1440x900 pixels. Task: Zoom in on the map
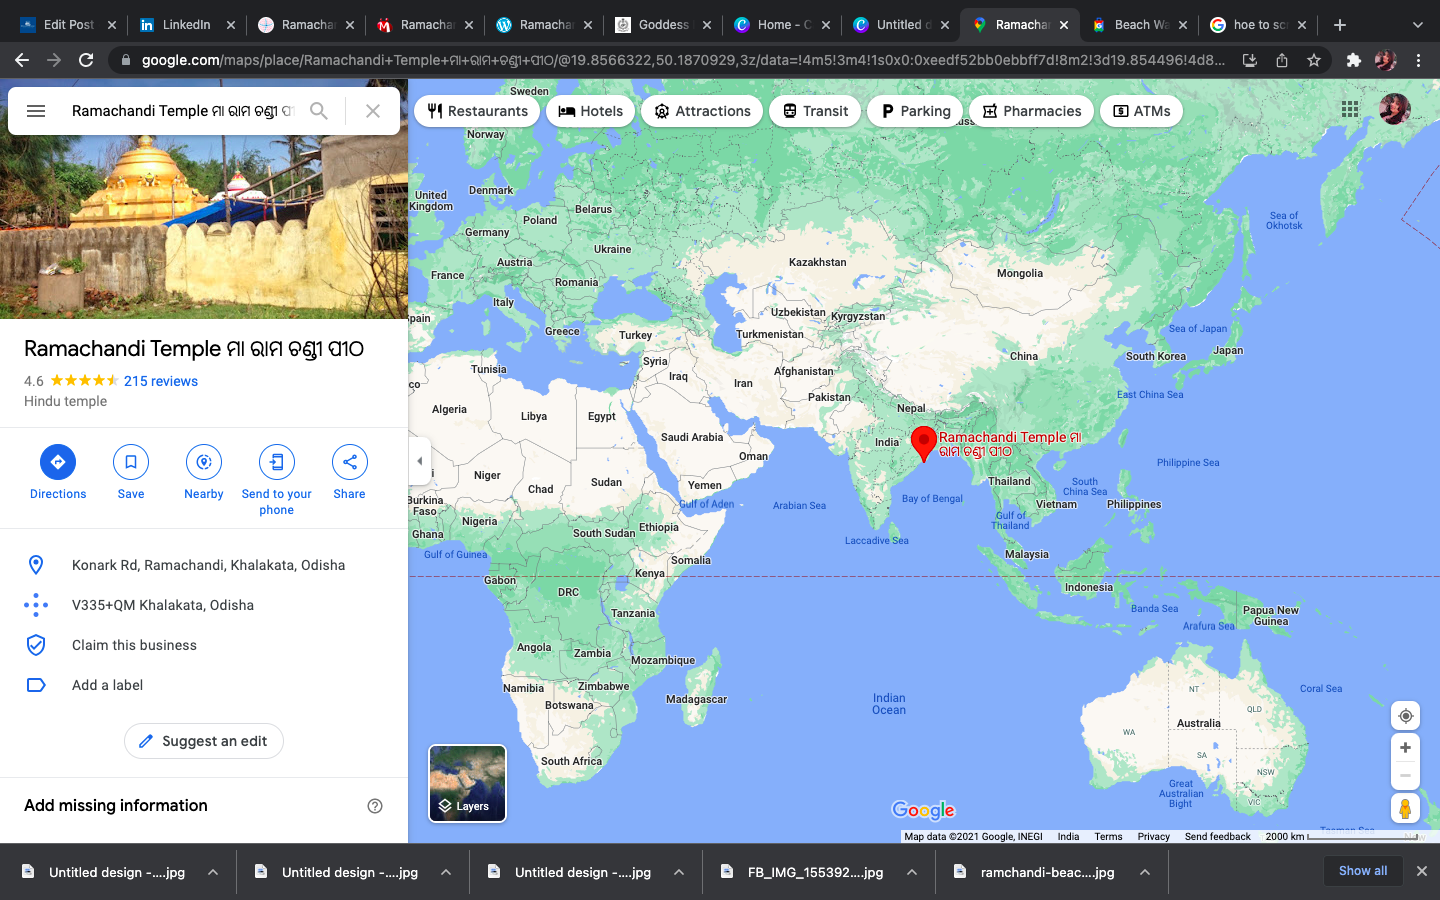click(1405, 748)
